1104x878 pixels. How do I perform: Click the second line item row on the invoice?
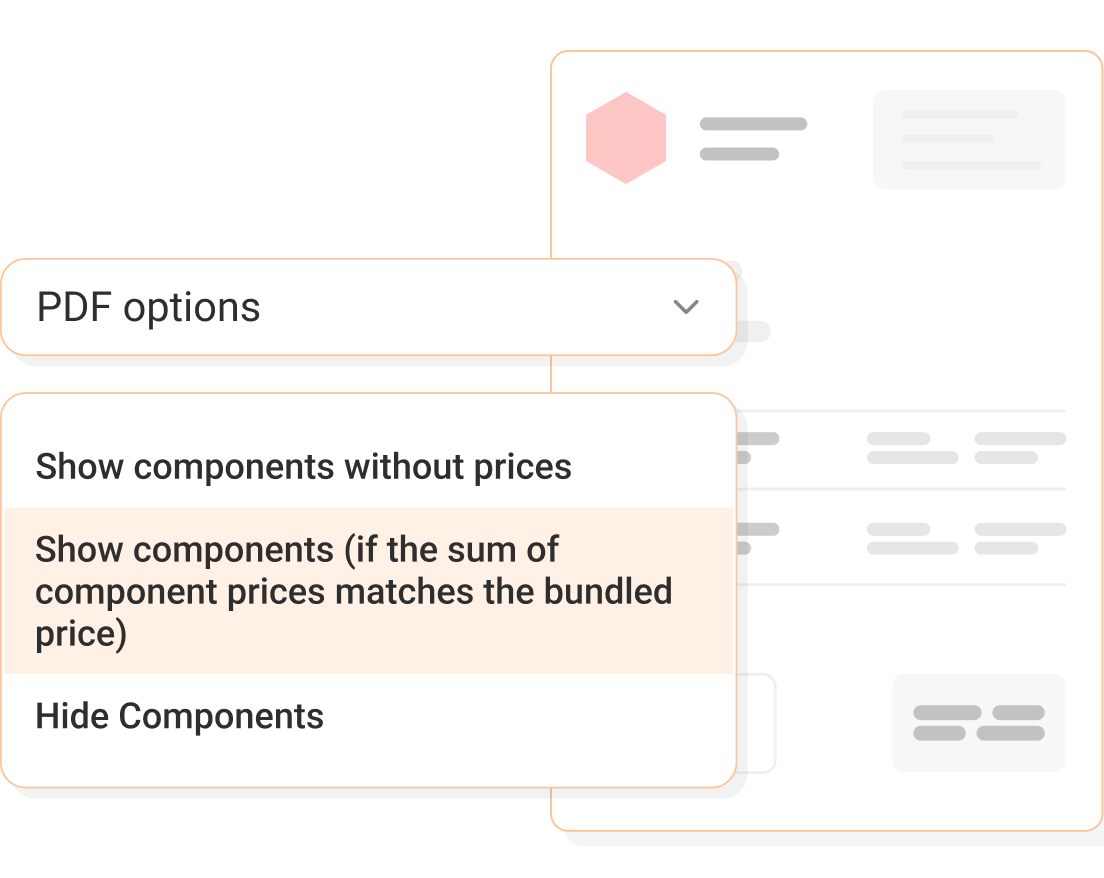point(910,534)
